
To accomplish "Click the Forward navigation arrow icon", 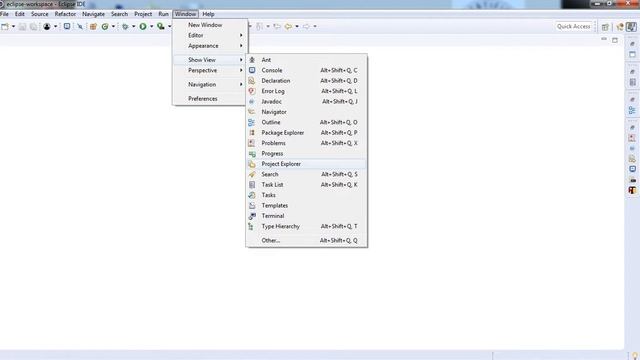I will tap(306, 27).
